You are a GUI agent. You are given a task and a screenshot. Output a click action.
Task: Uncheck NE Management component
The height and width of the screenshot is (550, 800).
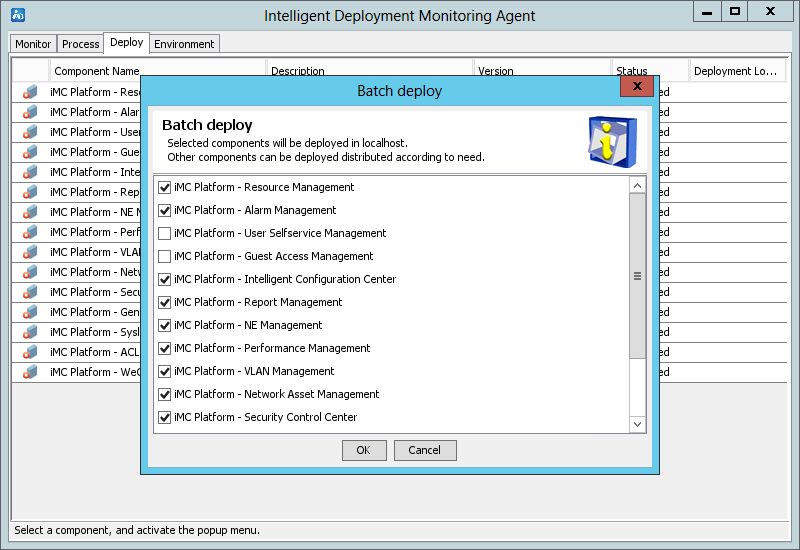click(164, 326)
